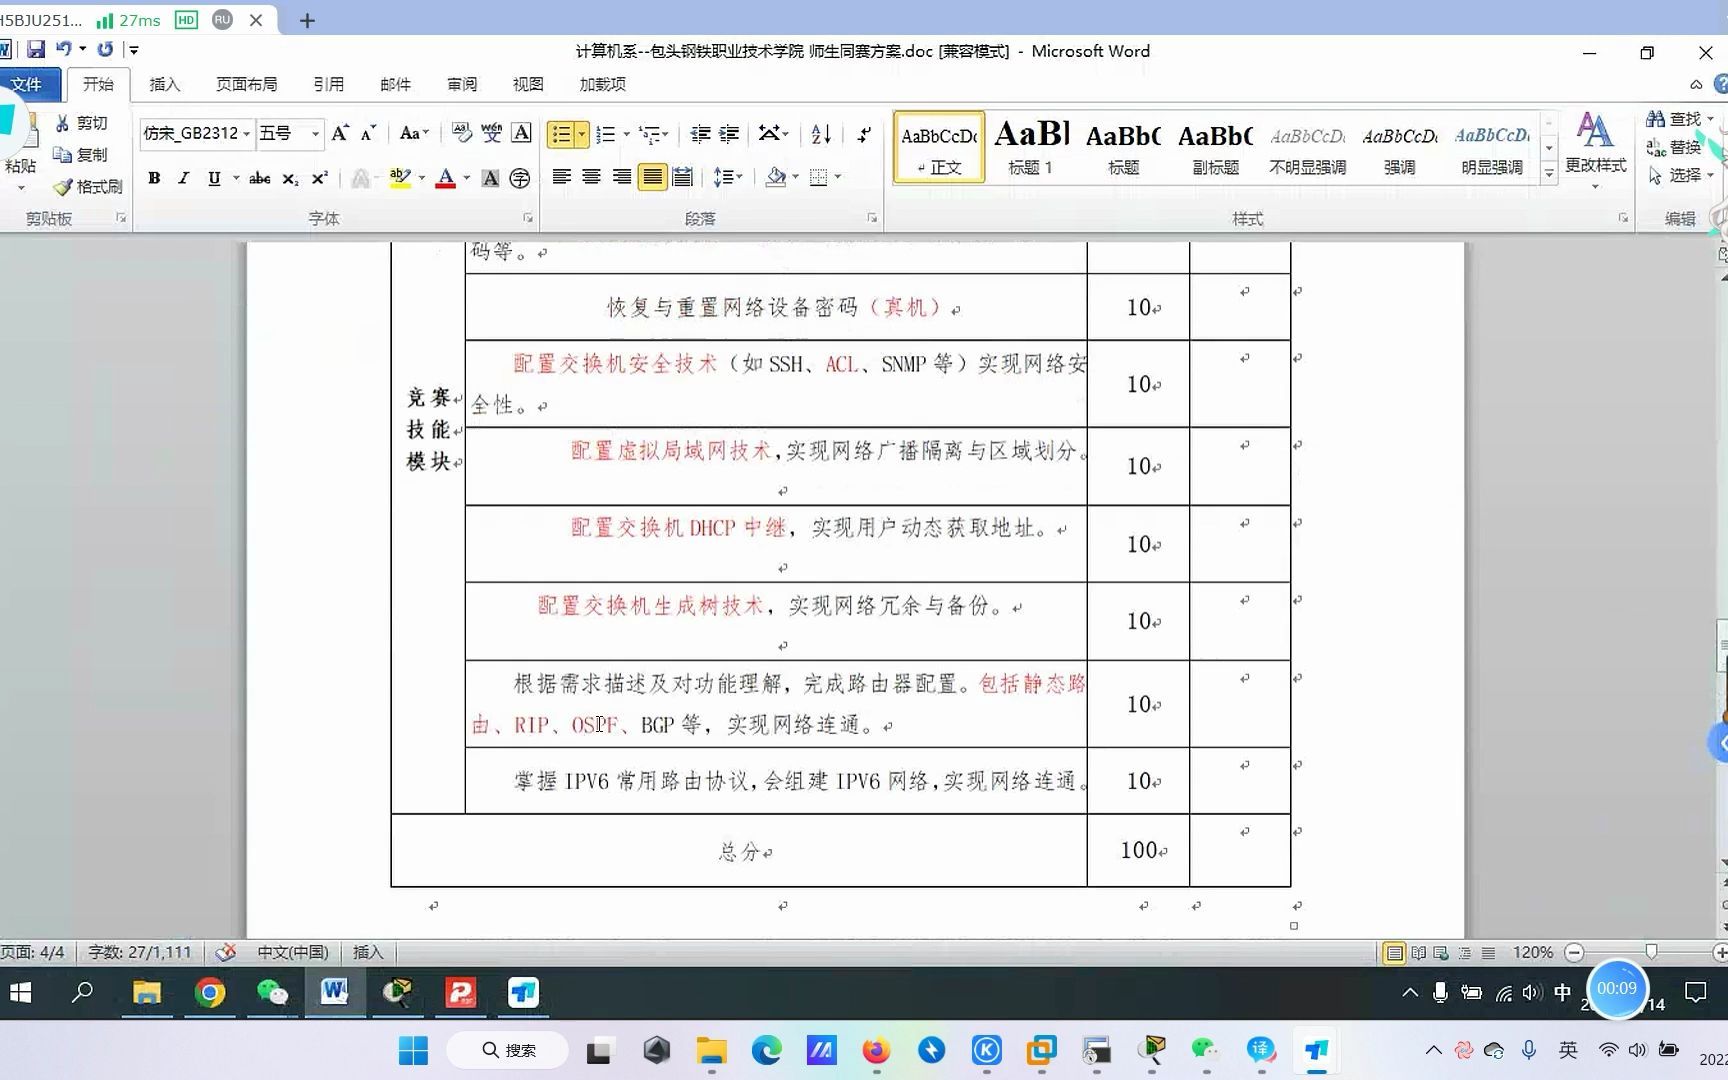Image resolution: width=1728 pixels, height=1080 pixels.
Task: Toggle bold formatting
Action: tap(154, 178)
